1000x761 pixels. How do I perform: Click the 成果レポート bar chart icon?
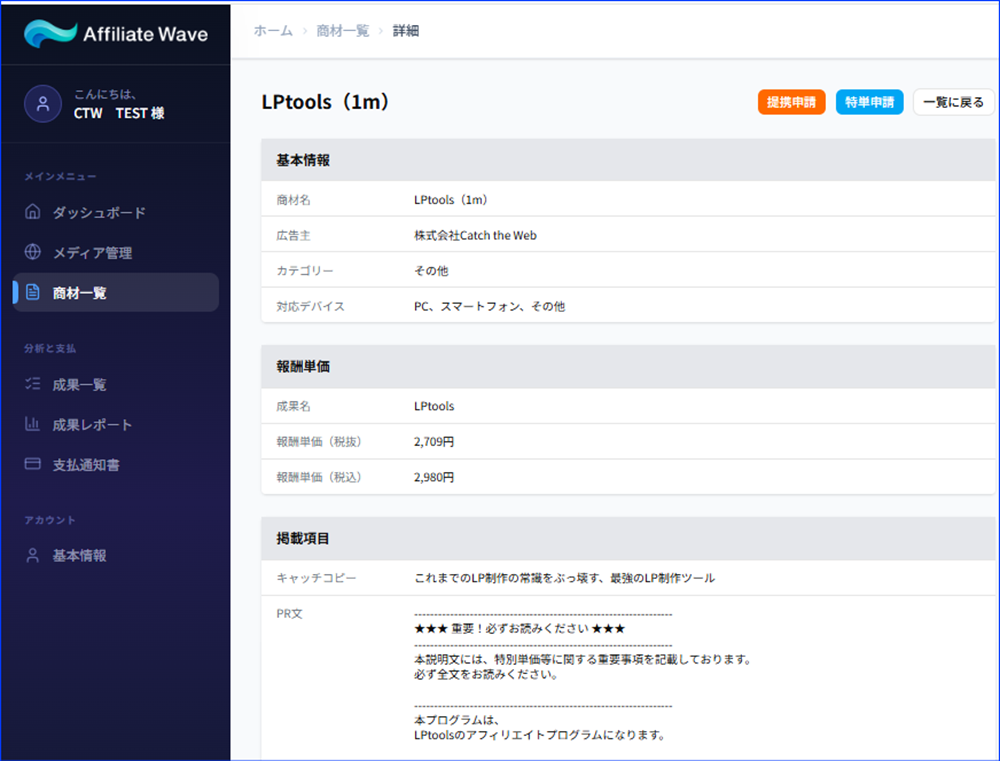tap(33, 424)
